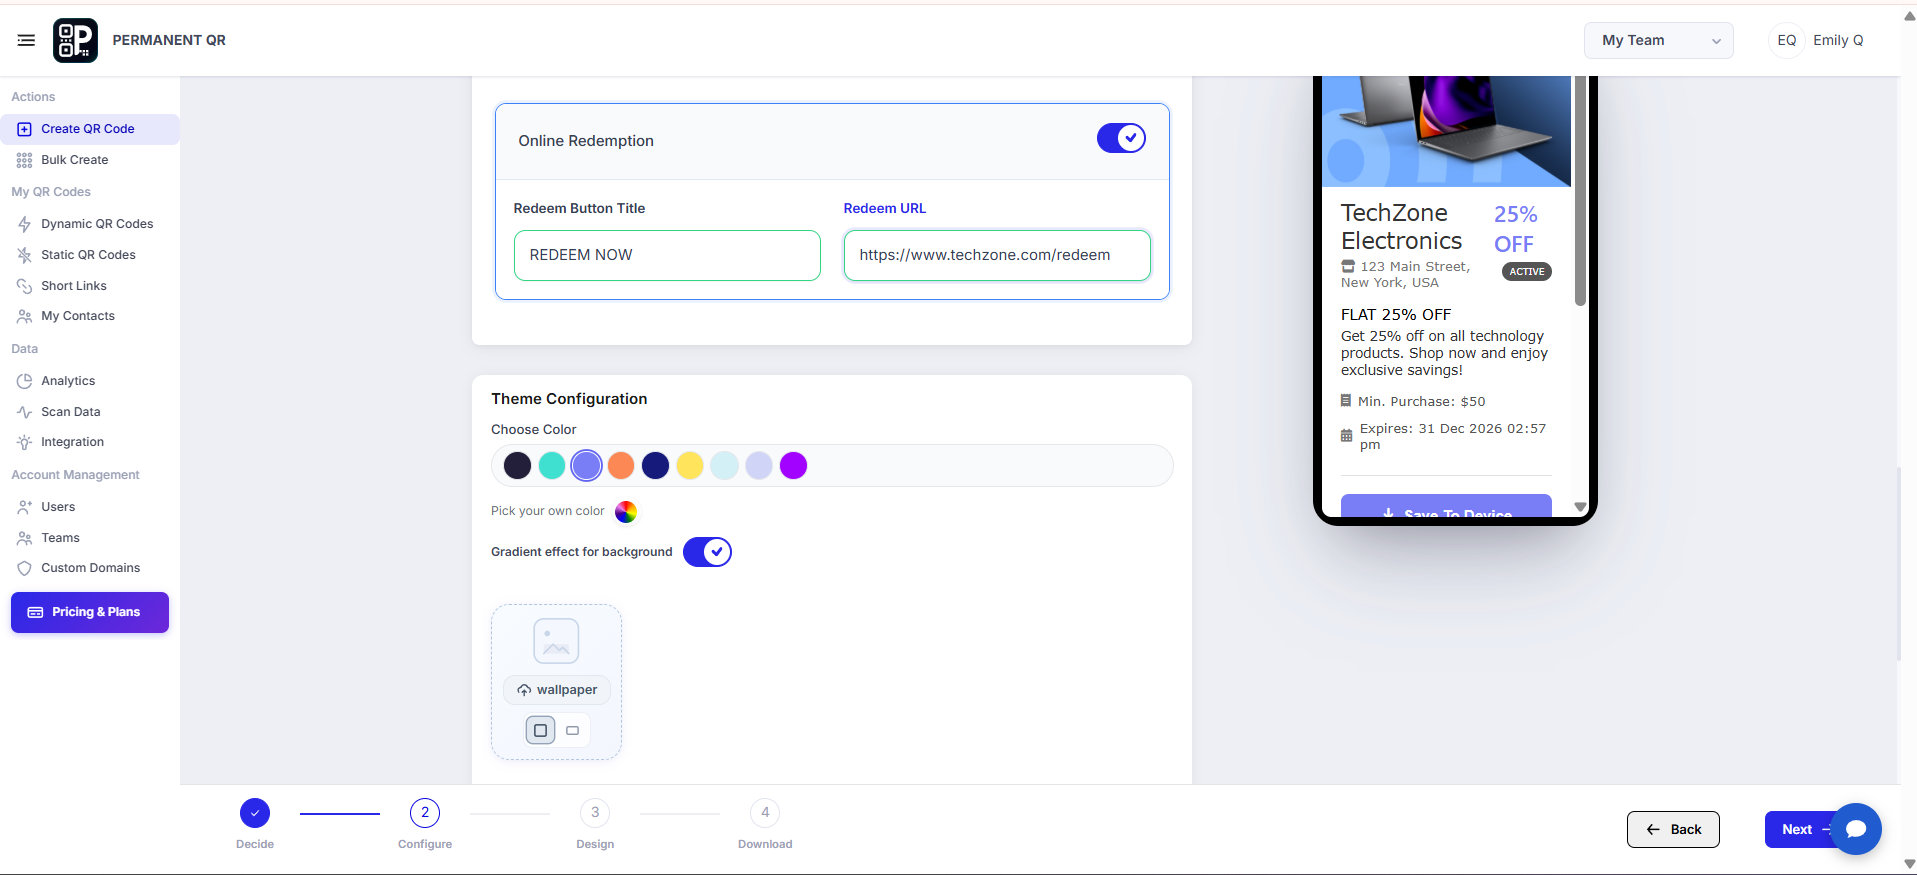The width and height of the screenshot is (1917, 875).
Task: Choose the yellow color swatch
Action: pos(690,465)
